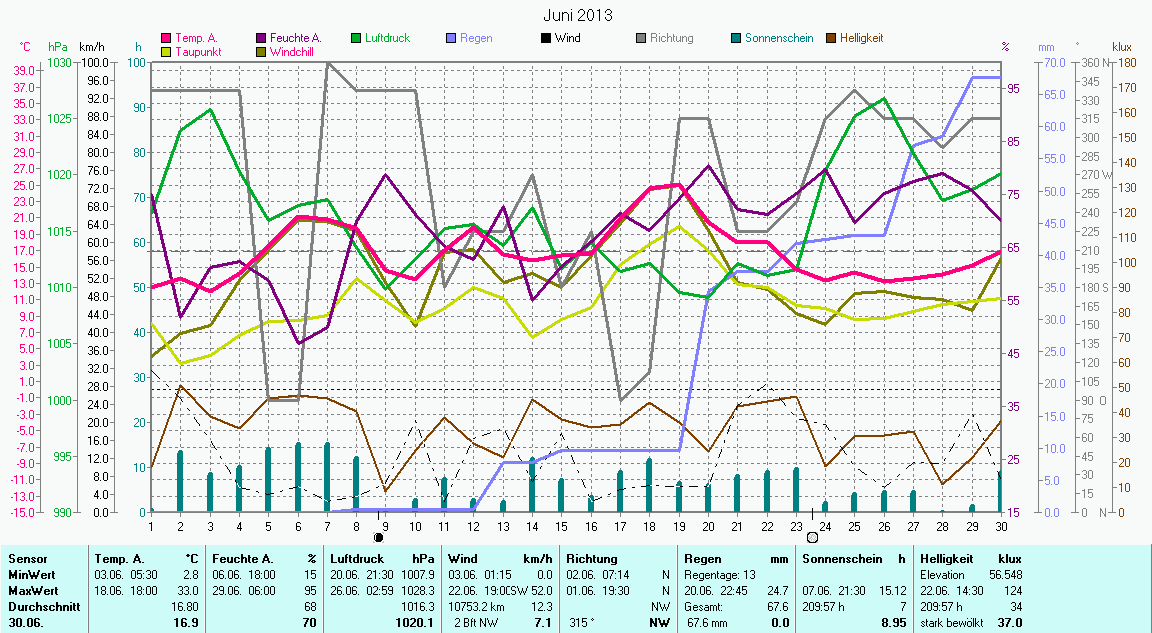This screenshot has height=633, width=1152.
Task: Click the new moon icon below the x-axis
Action: click(x=379, y=538)
